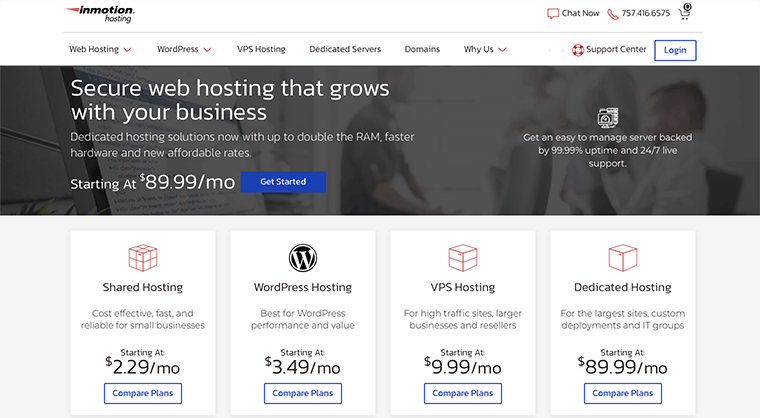Click the Chat Now link
This screenshot has width=760, height=418.
coord(580,14)
